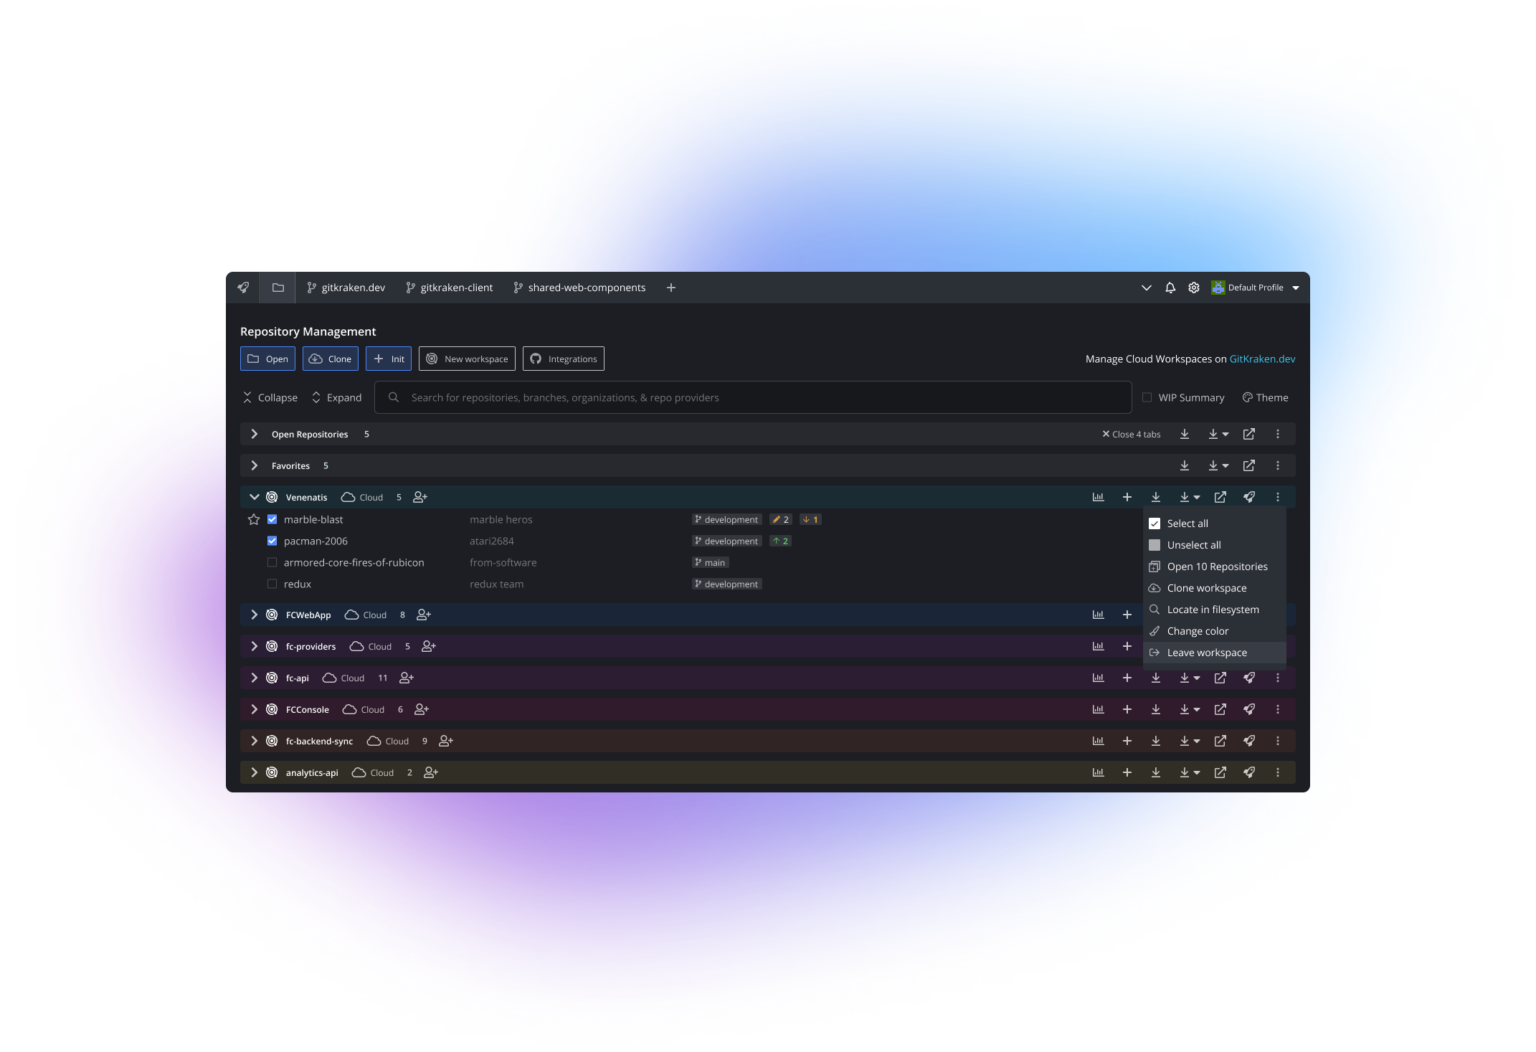Expand the FCWebApp workspace

[254, 615]
